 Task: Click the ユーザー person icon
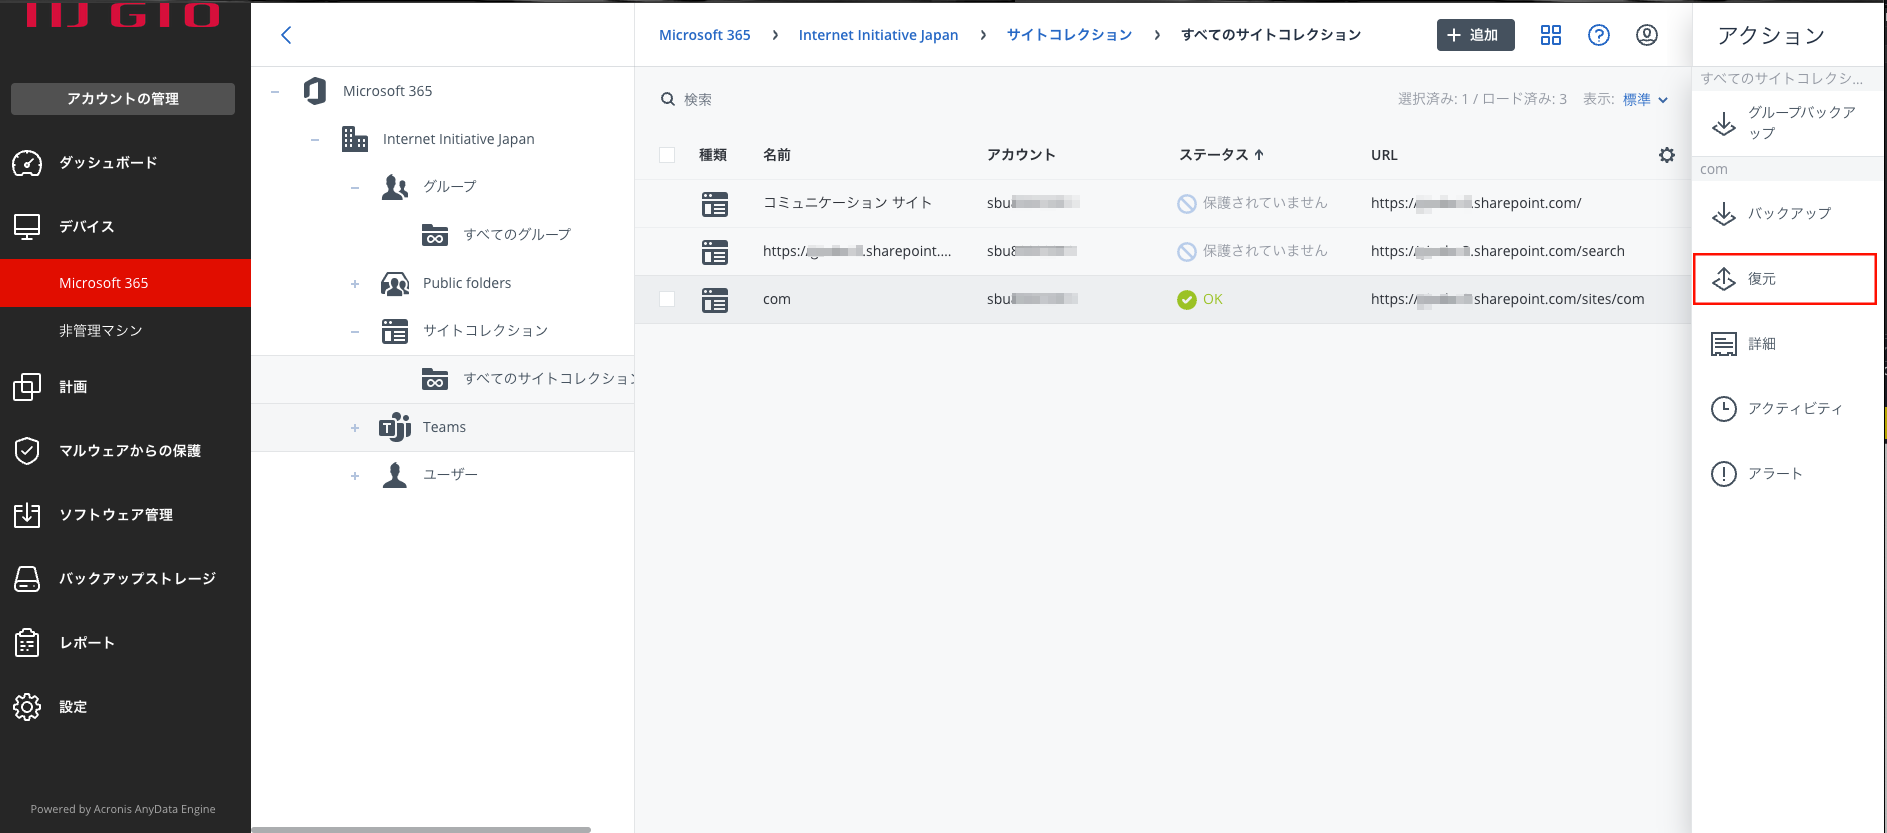point(395,475)
